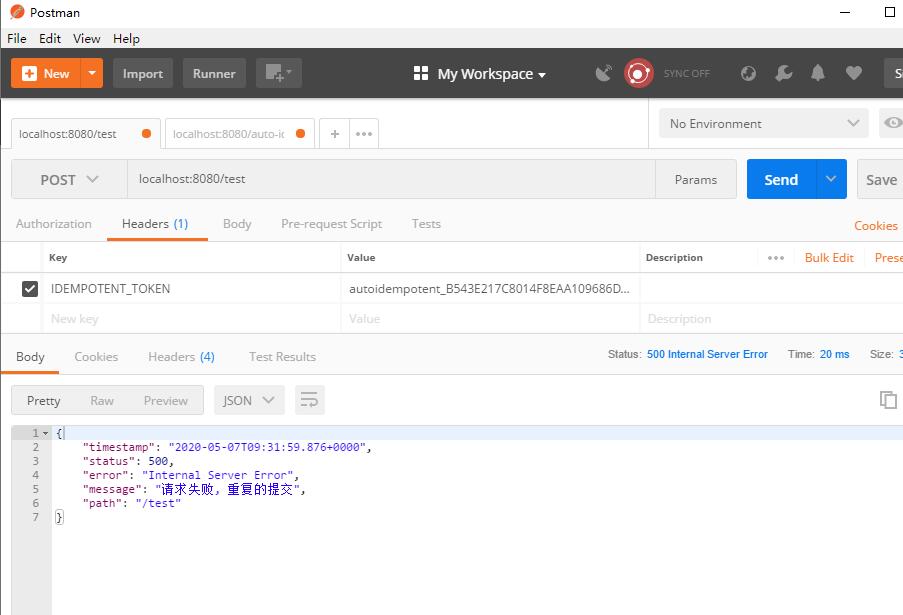This screenshot has width=903, height=615.
Task: Click the Import button
Action: point(143,73)
